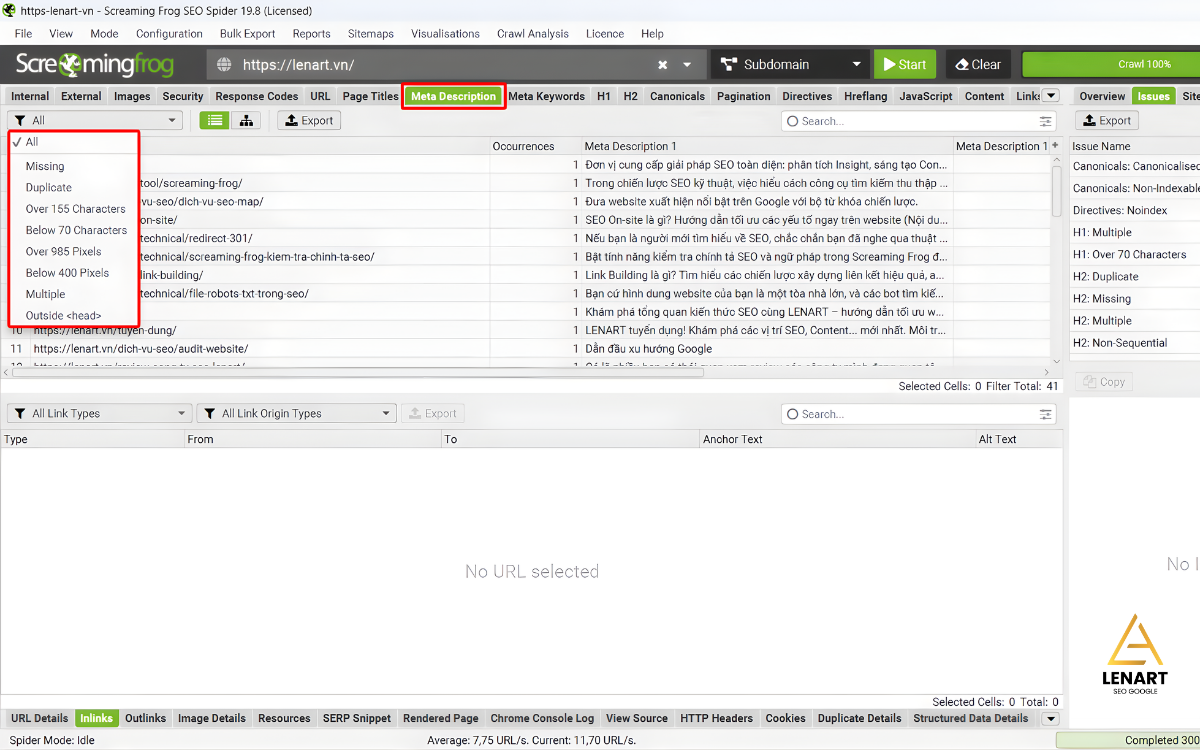The image size is (1200, 750).
Task: Click the Clear crawl button
Action: click(x=975, y=65)
